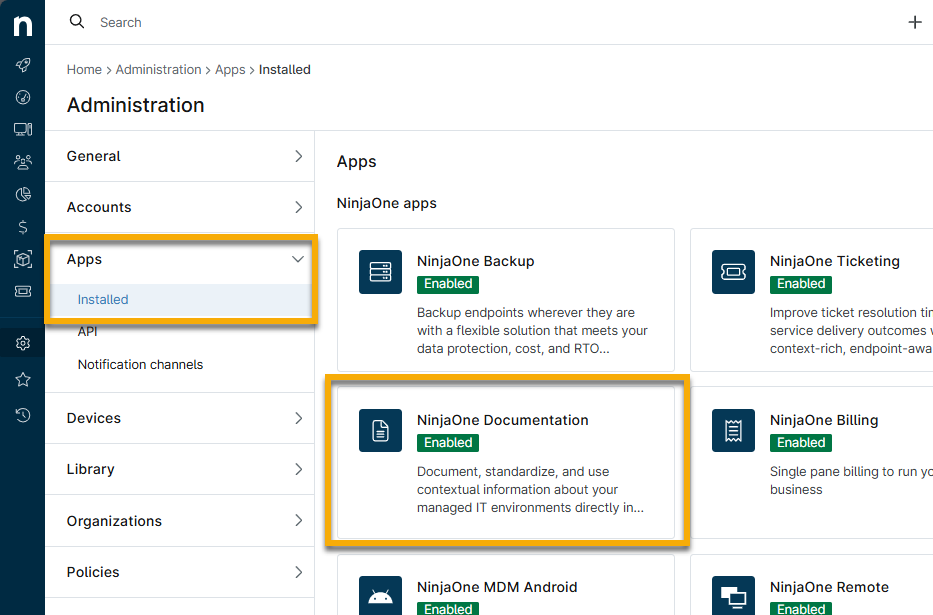Open the cube scan icon in sidebar

pyautogui.click(x=23, y=259)
